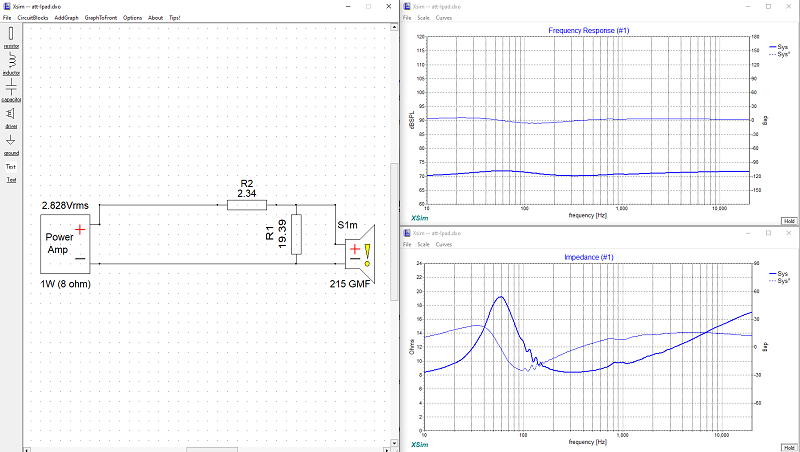Open the AddGraph menu
The height and width of the screenshot is (452, 800).
(66, 17)
